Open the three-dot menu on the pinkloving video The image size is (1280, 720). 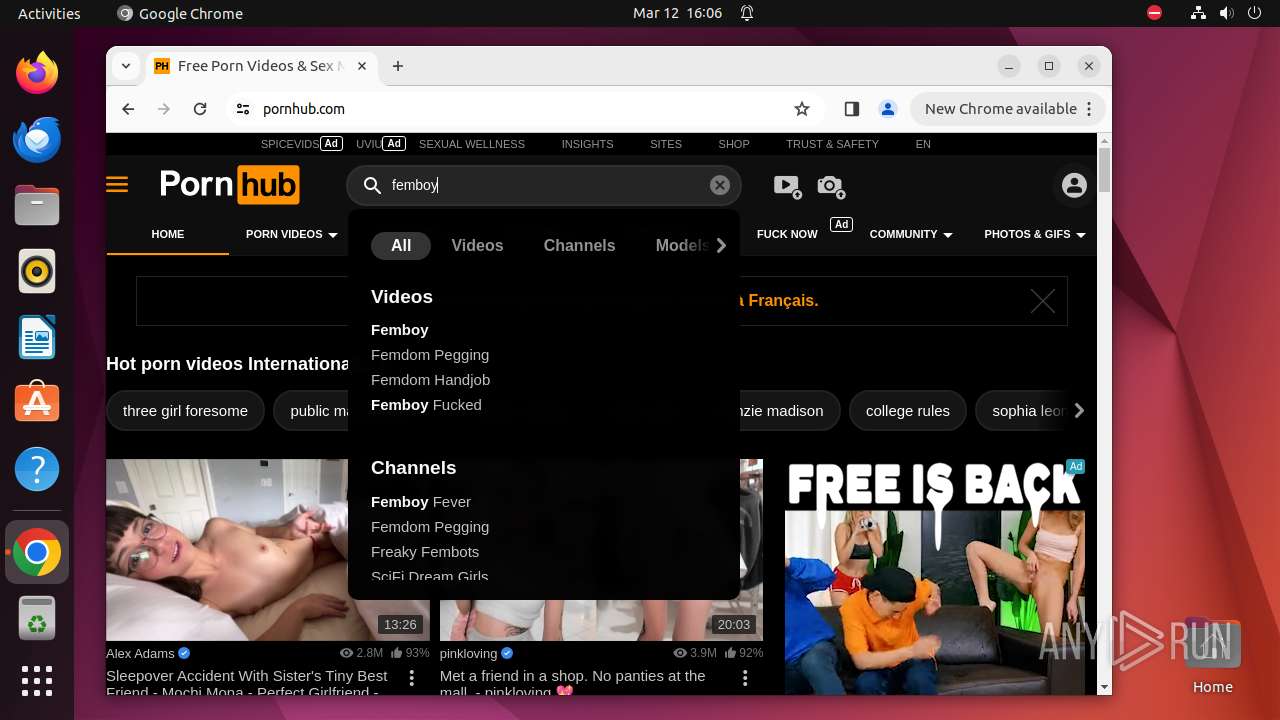[745, 678]
